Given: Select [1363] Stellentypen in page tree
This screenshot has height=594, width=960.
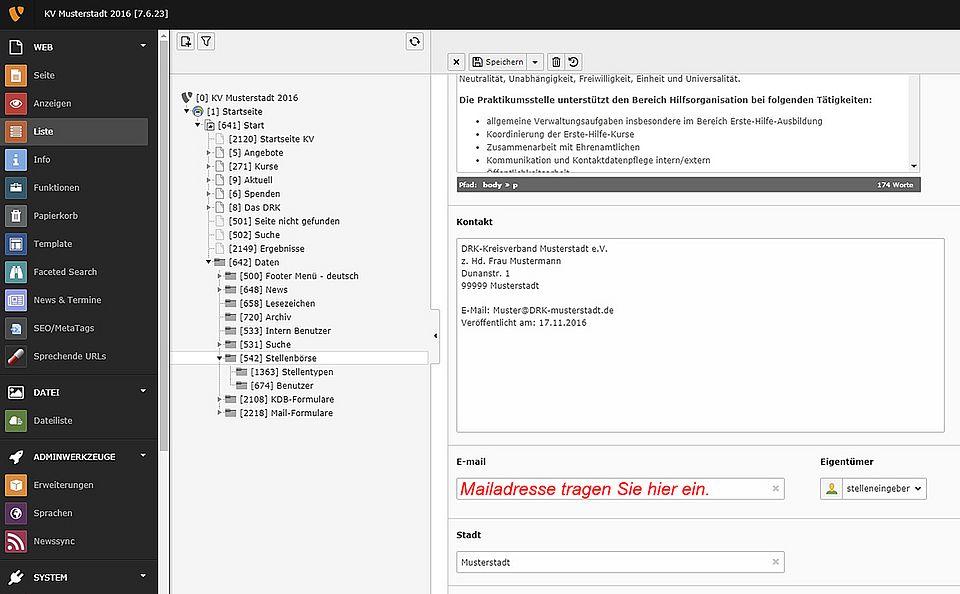Looking at the screenshot, I should [x=291, y=372].
